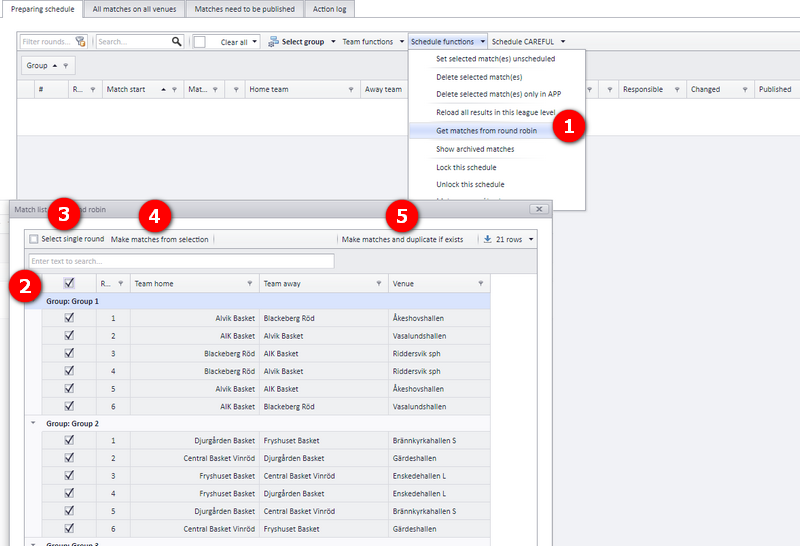Image resolution: width=800 pixels, height=546 pixels.
Task: Uncheck Central Basket Vinröd vs Djurgården Basket row
Action: [x=69, y=458]
